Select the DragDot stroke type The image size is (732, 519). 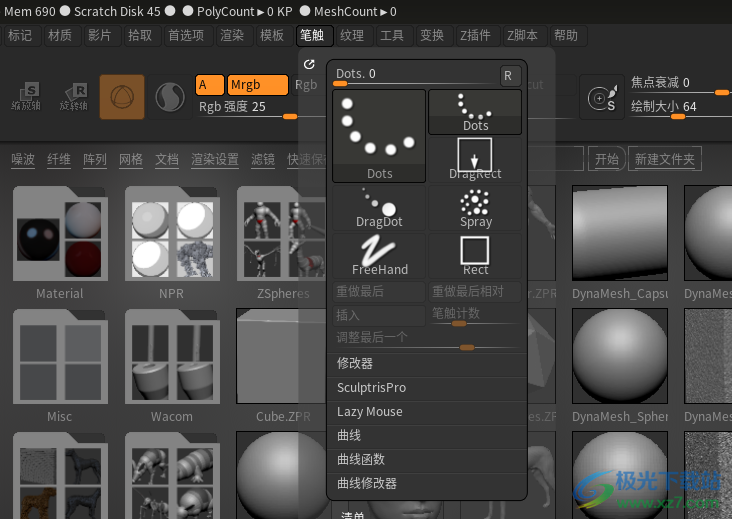click(379, 208)
